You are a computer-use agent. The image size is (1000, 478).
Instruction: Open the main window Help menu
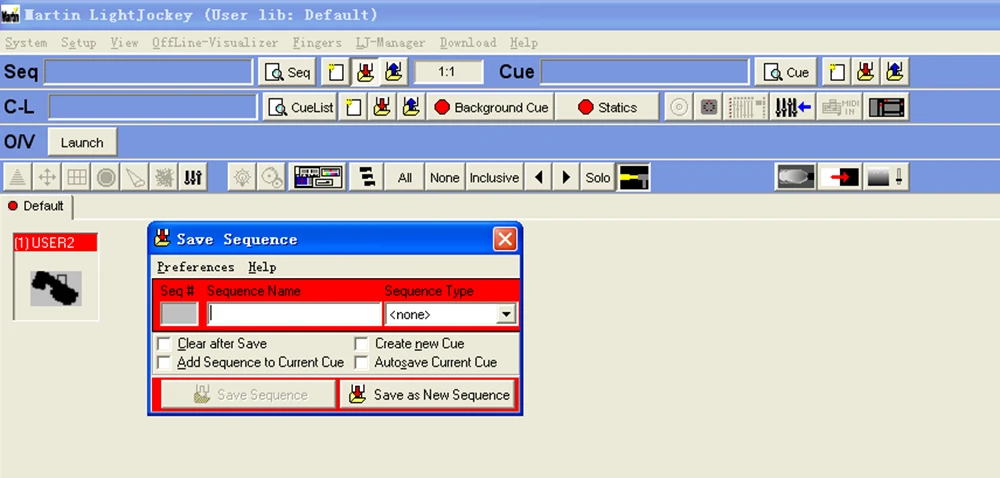click(524, 43)
